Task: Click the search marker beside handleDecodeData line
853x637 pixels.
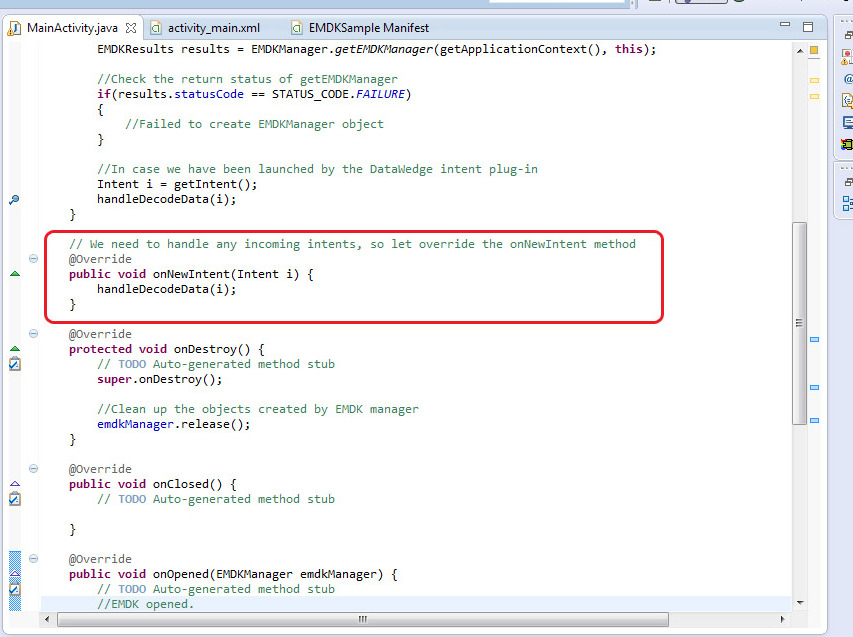Action: pos(14,199)
